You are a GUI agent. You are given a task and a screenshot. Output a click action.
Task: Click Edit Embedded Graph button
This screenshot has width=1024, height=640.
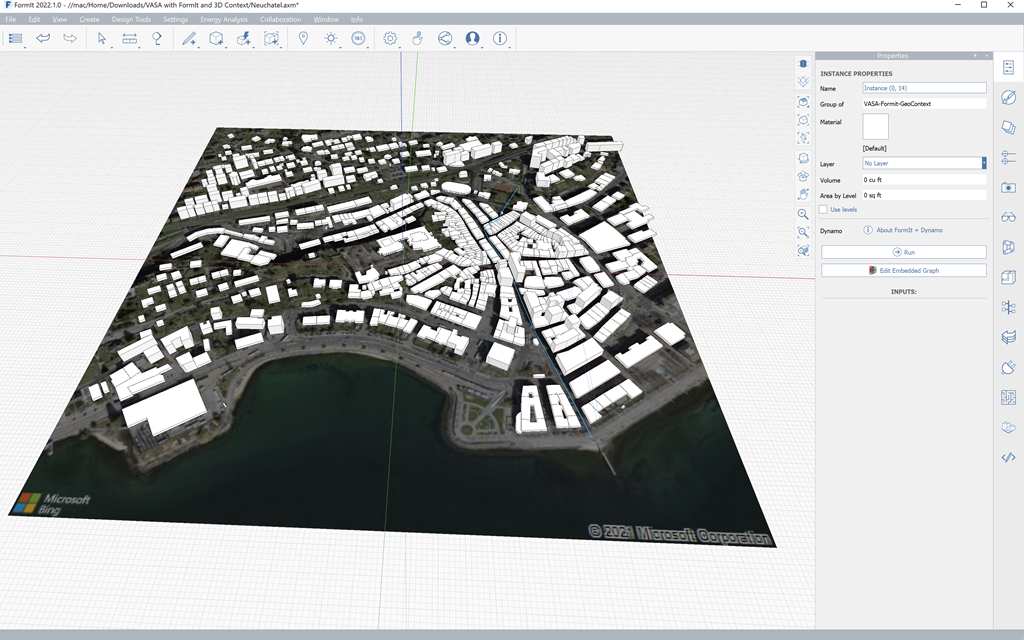click(904, 270)
